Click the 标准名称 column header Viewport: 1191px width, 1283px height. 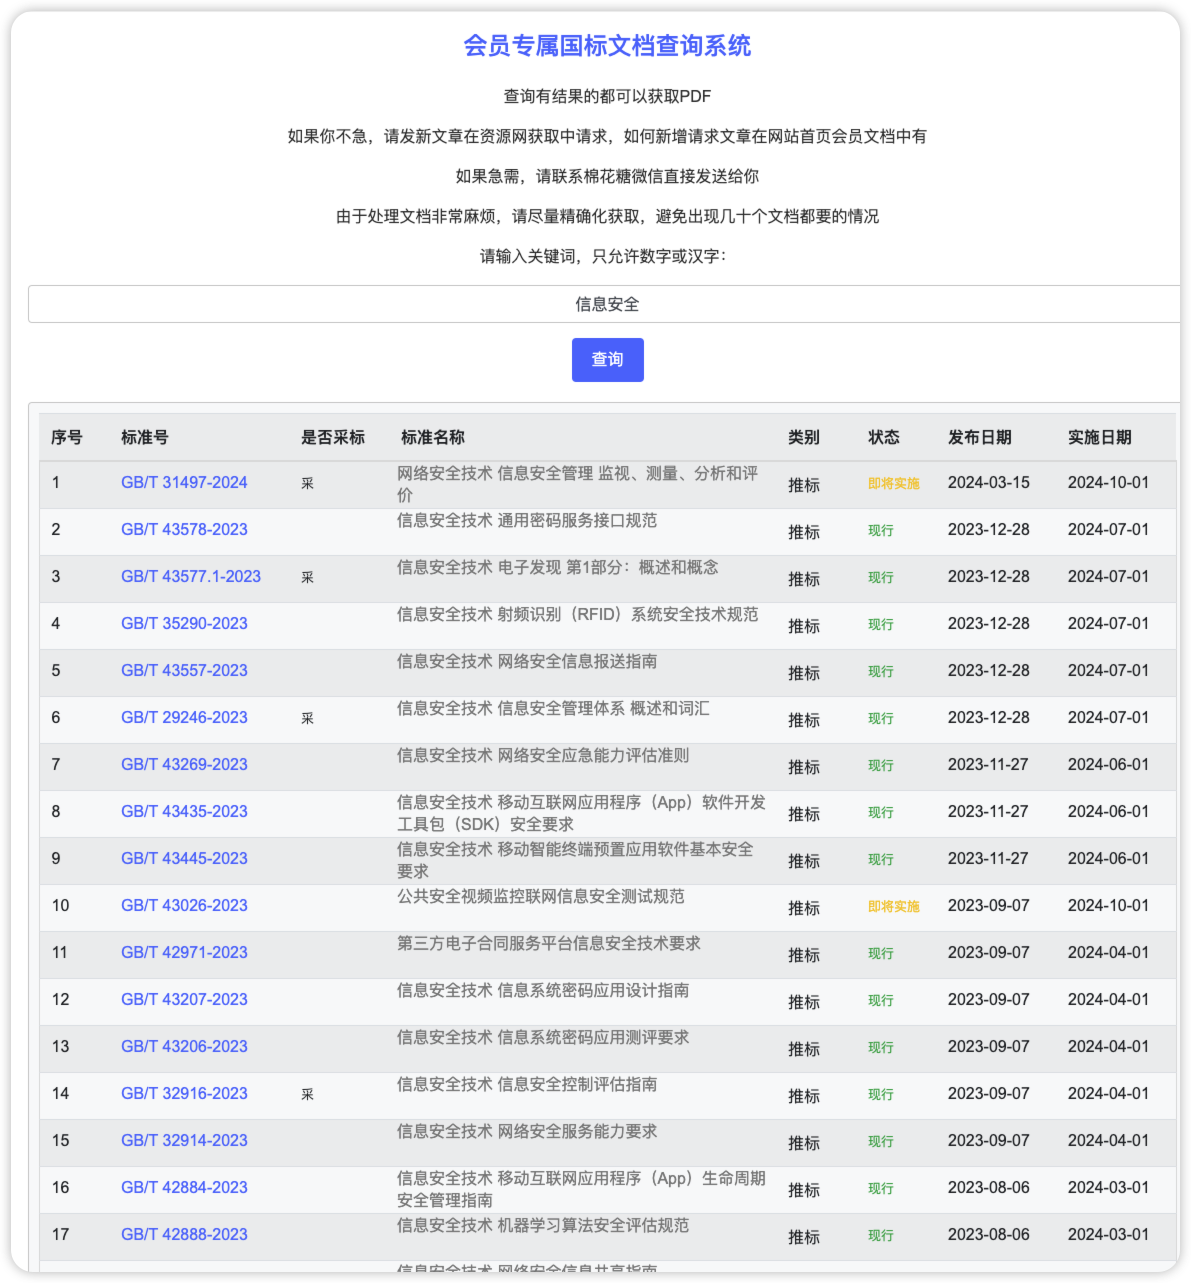pyautogui.click(x=433, y=437)
